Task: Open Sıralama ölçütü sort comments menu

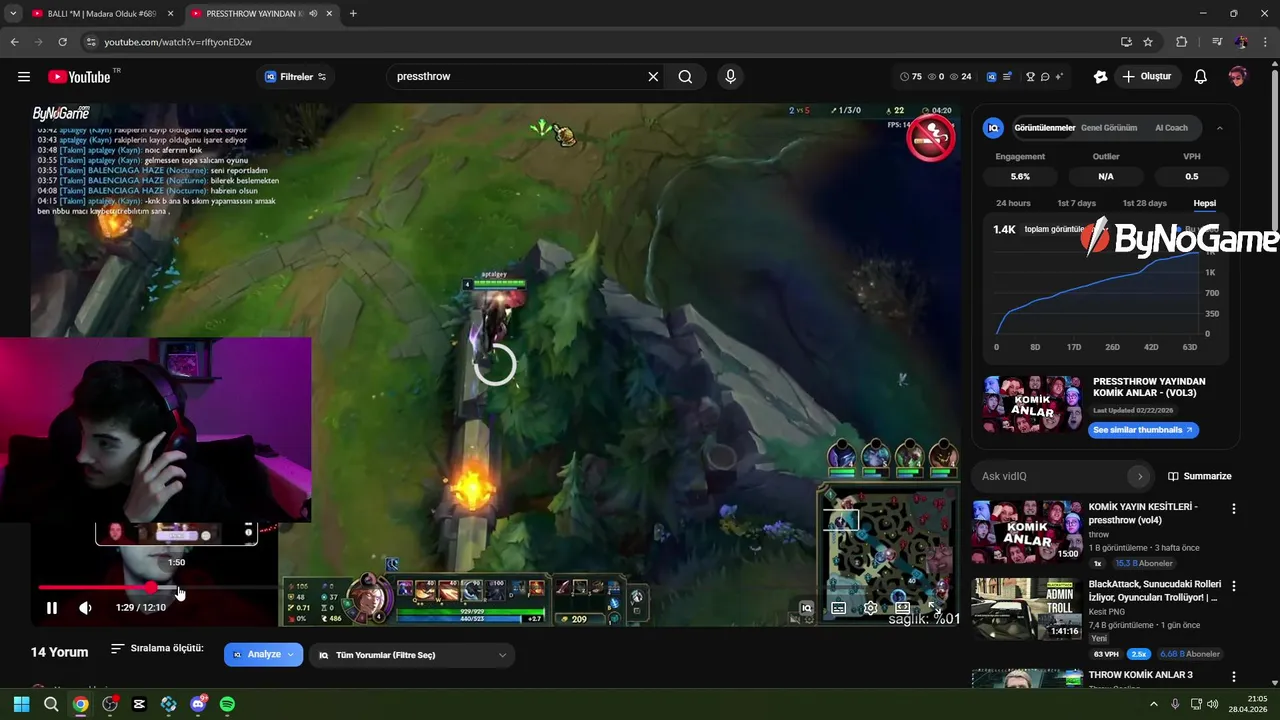Action: point(157,649)
